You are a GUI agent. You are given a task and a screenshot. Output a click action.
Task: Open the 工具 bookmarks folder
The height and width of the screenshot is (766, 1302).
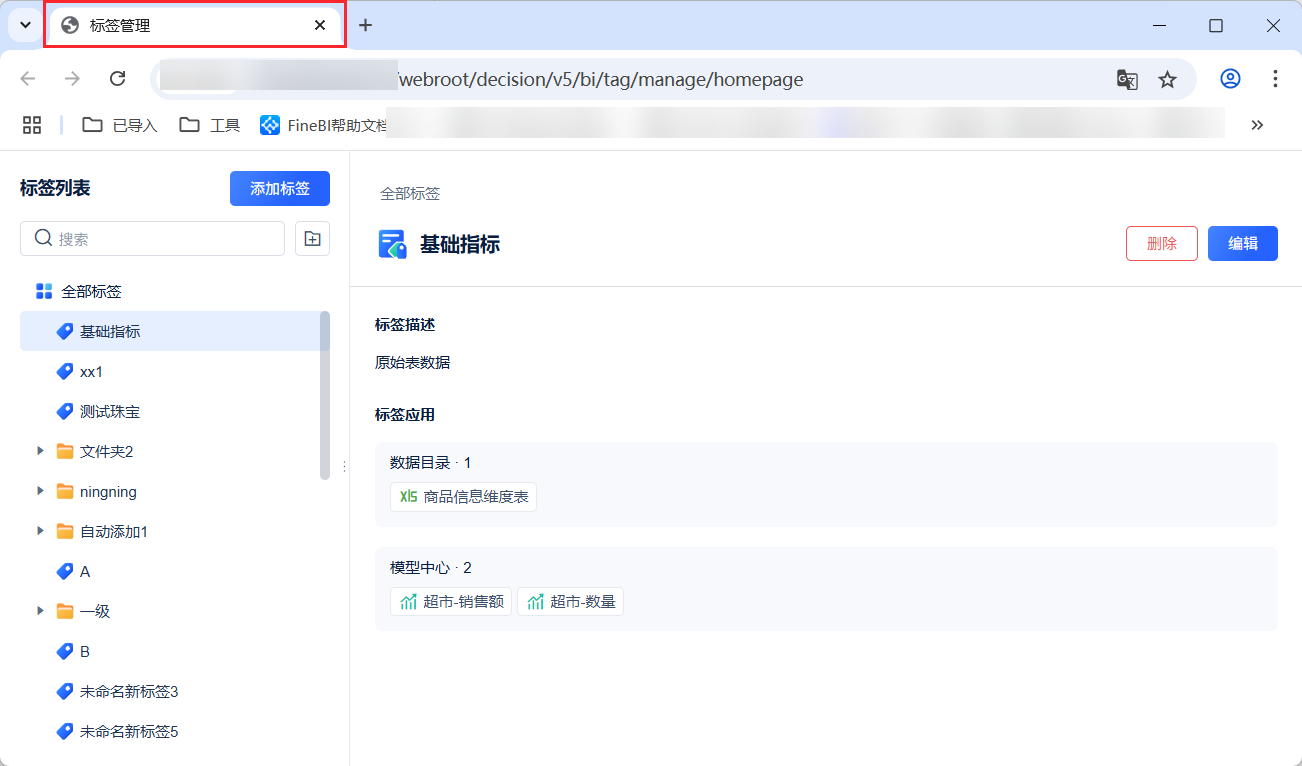[210, 124]
